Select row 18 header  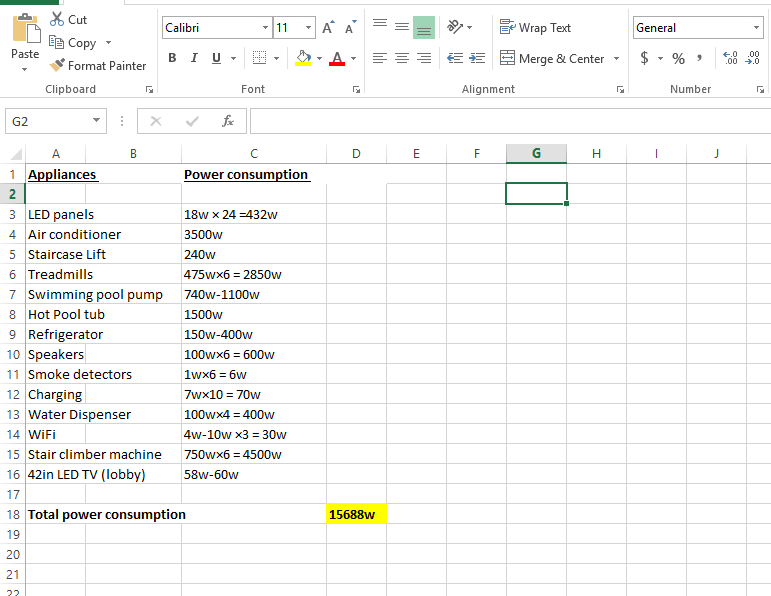[x=13, y=514]
